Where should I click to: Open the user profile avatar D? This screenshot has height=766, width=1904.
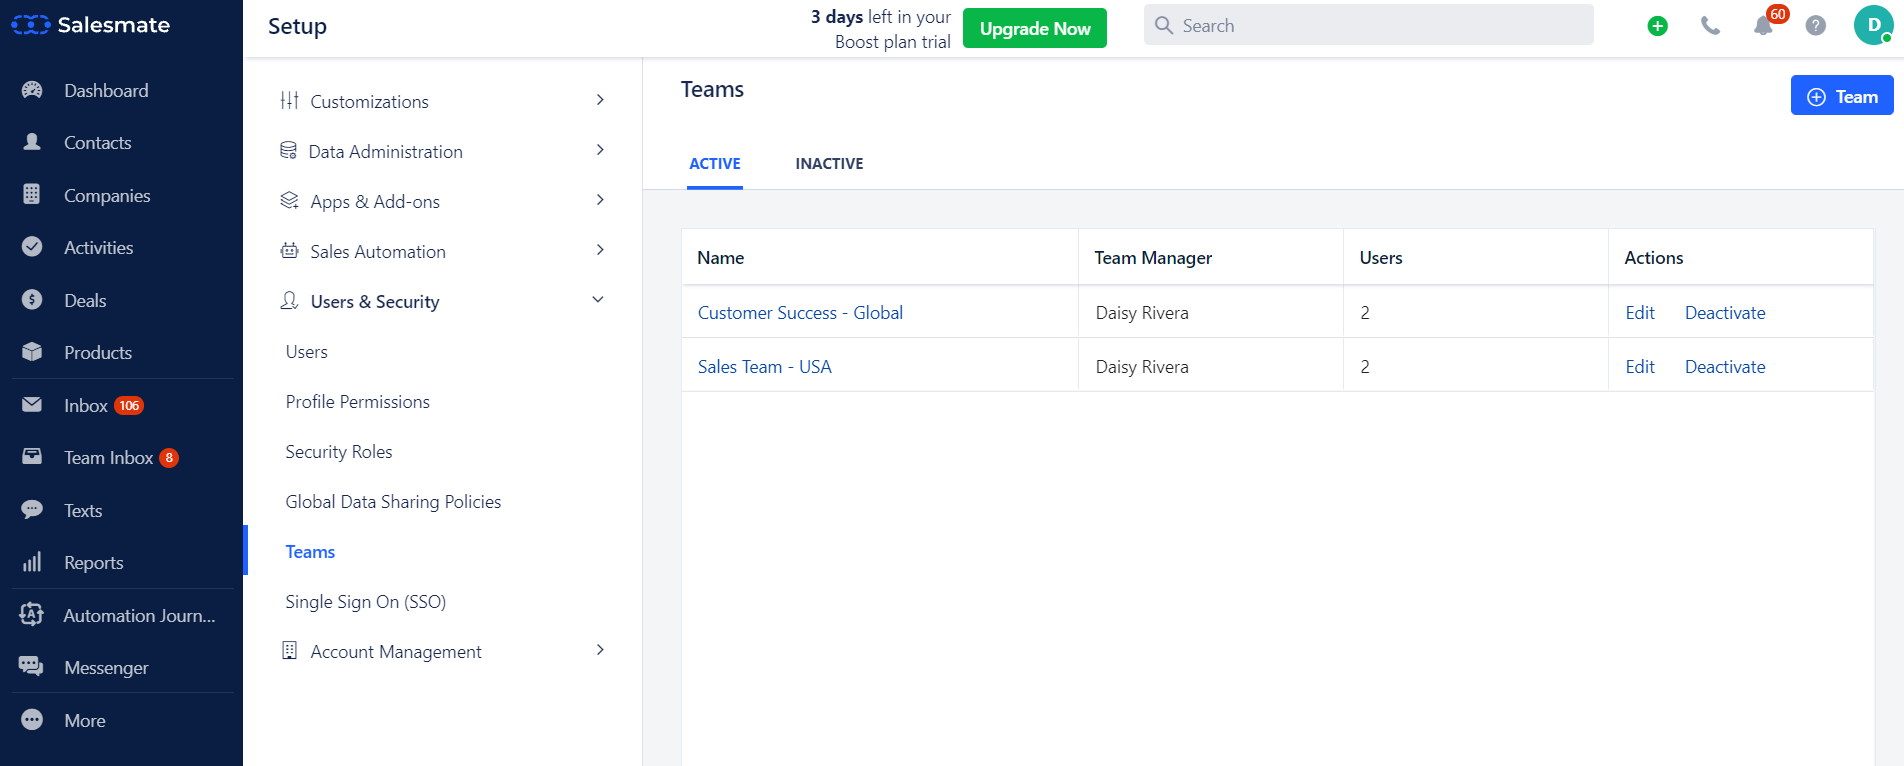coord(1873,25)
